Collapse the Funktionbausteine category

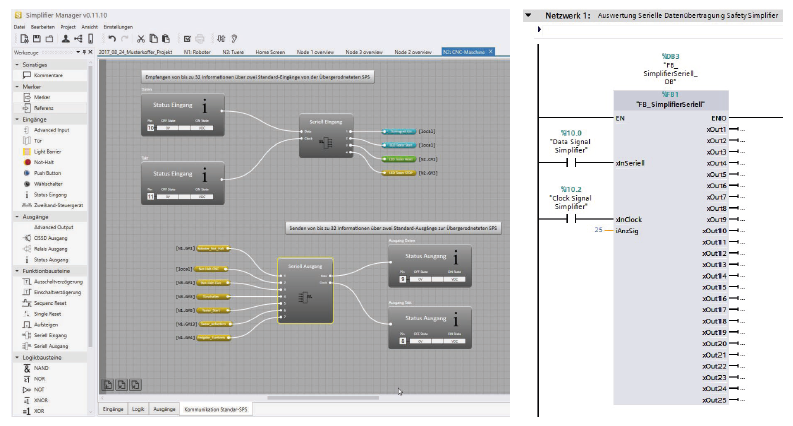17,270
